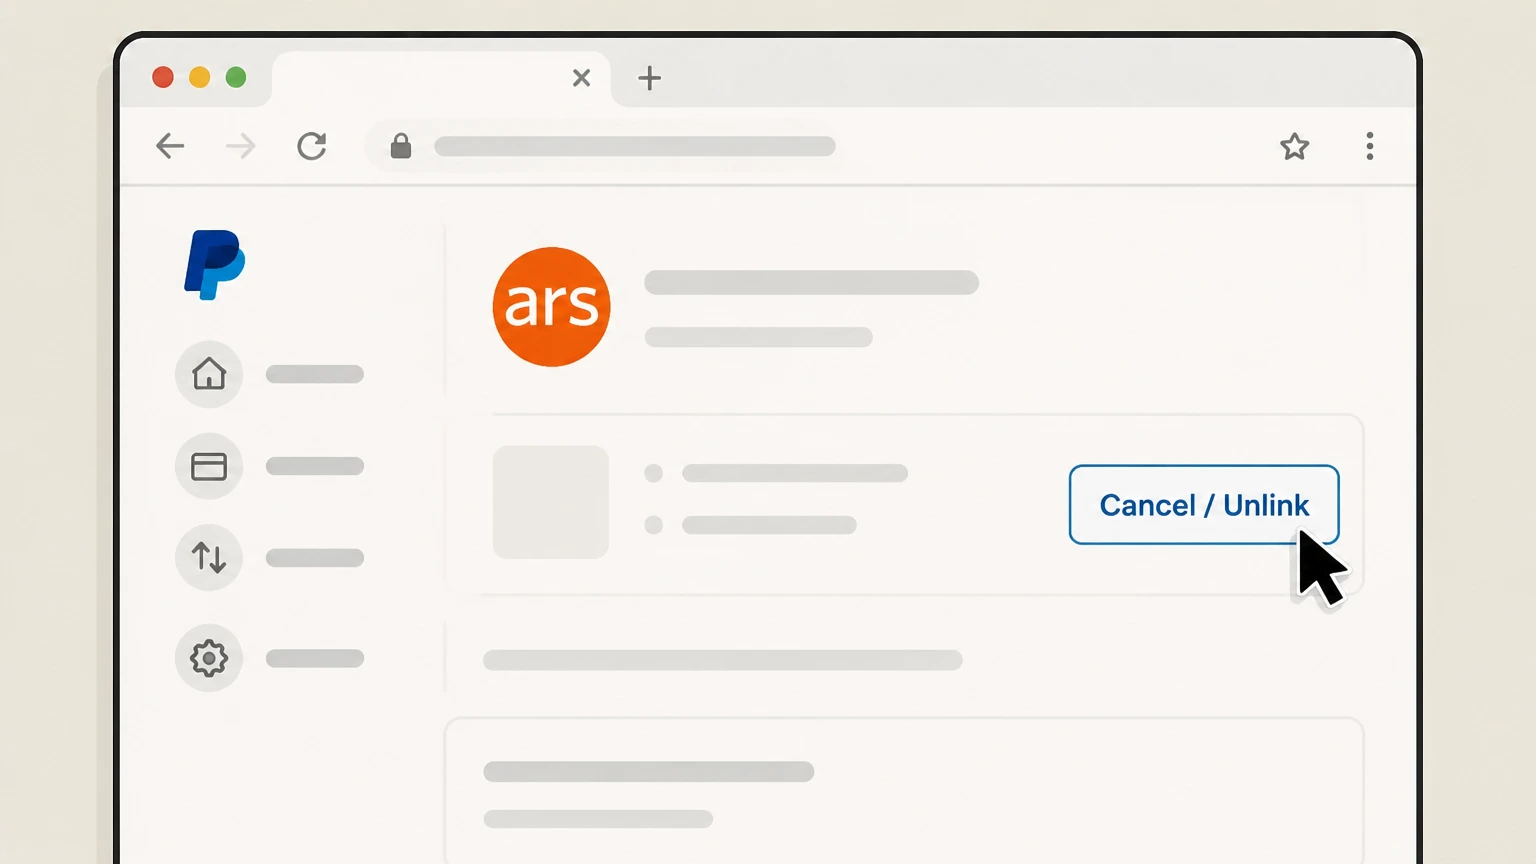The width and height of the screenshot is (1536, 864).
Task: Reload the page with the refresh icon
Action: pyautogui.click(x=312, y=146)
